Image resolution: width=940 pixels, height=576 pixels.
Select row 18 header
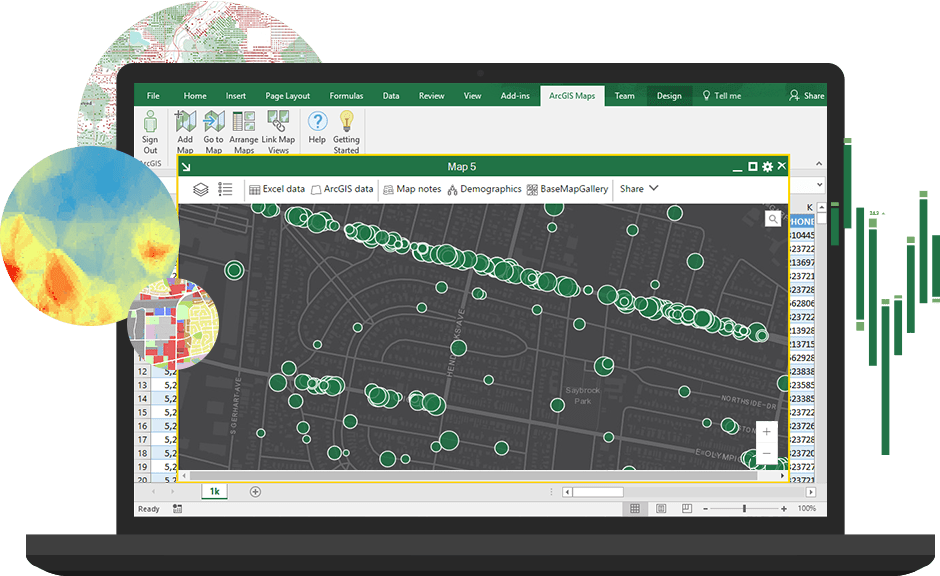pos(143,454)
